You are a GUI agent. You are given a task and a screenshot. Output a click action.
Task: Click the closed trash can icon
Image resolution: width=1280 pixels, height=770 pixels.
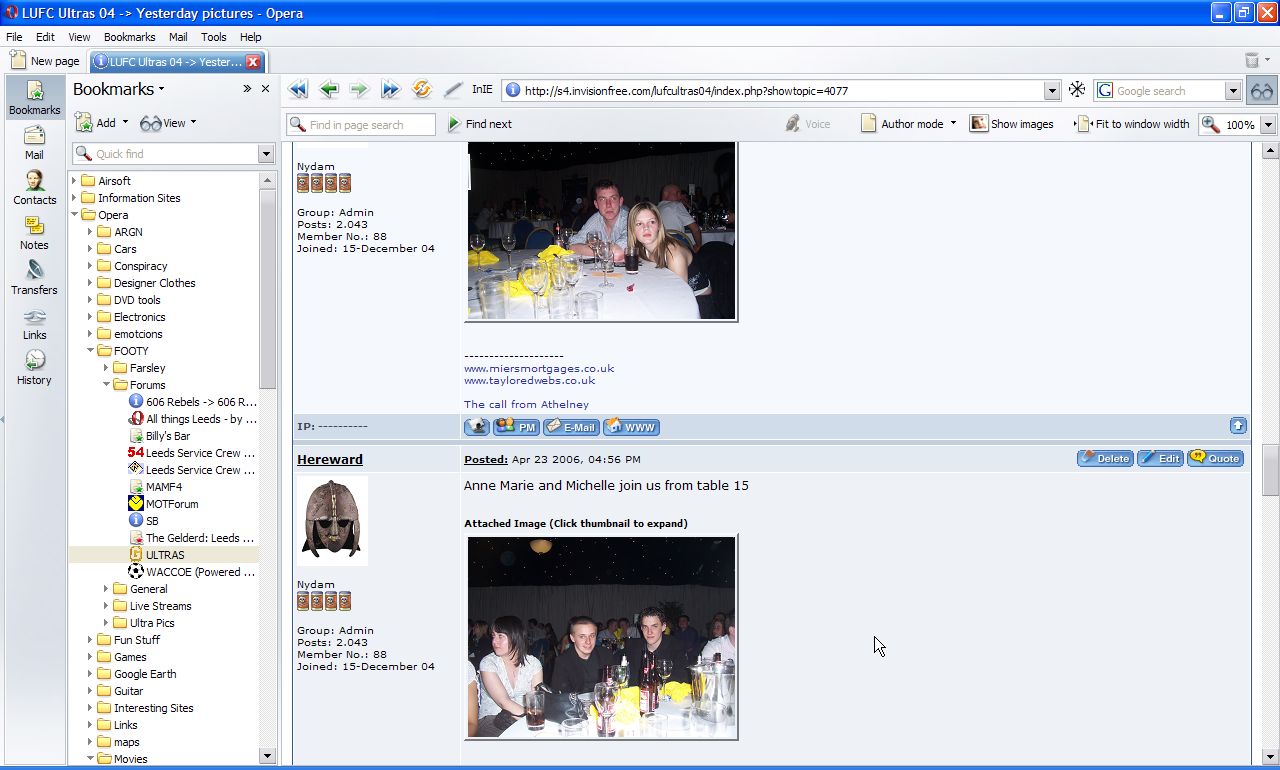[1252, 61]
